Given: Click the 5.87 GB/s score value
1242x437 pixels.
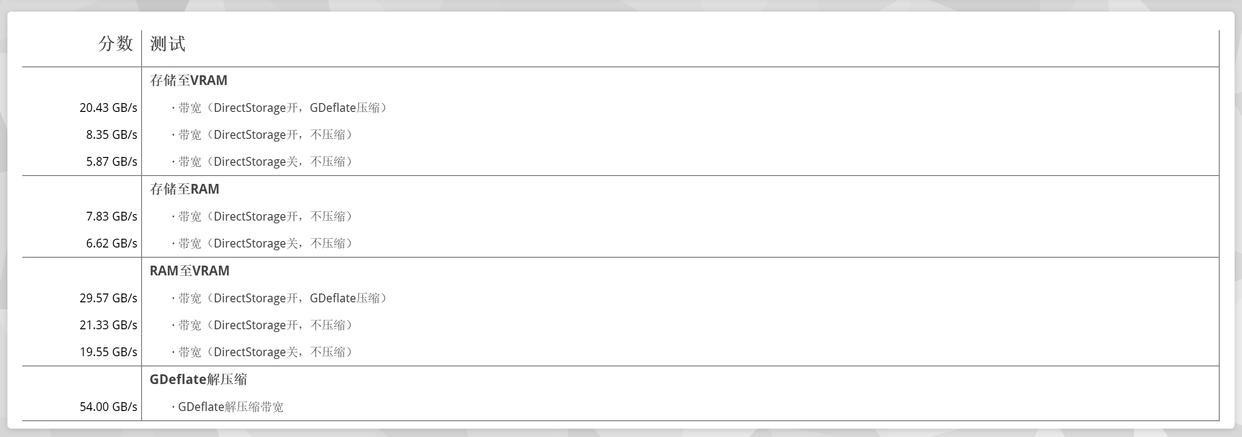Looking at the screenshot, I should tap(111, 162).
